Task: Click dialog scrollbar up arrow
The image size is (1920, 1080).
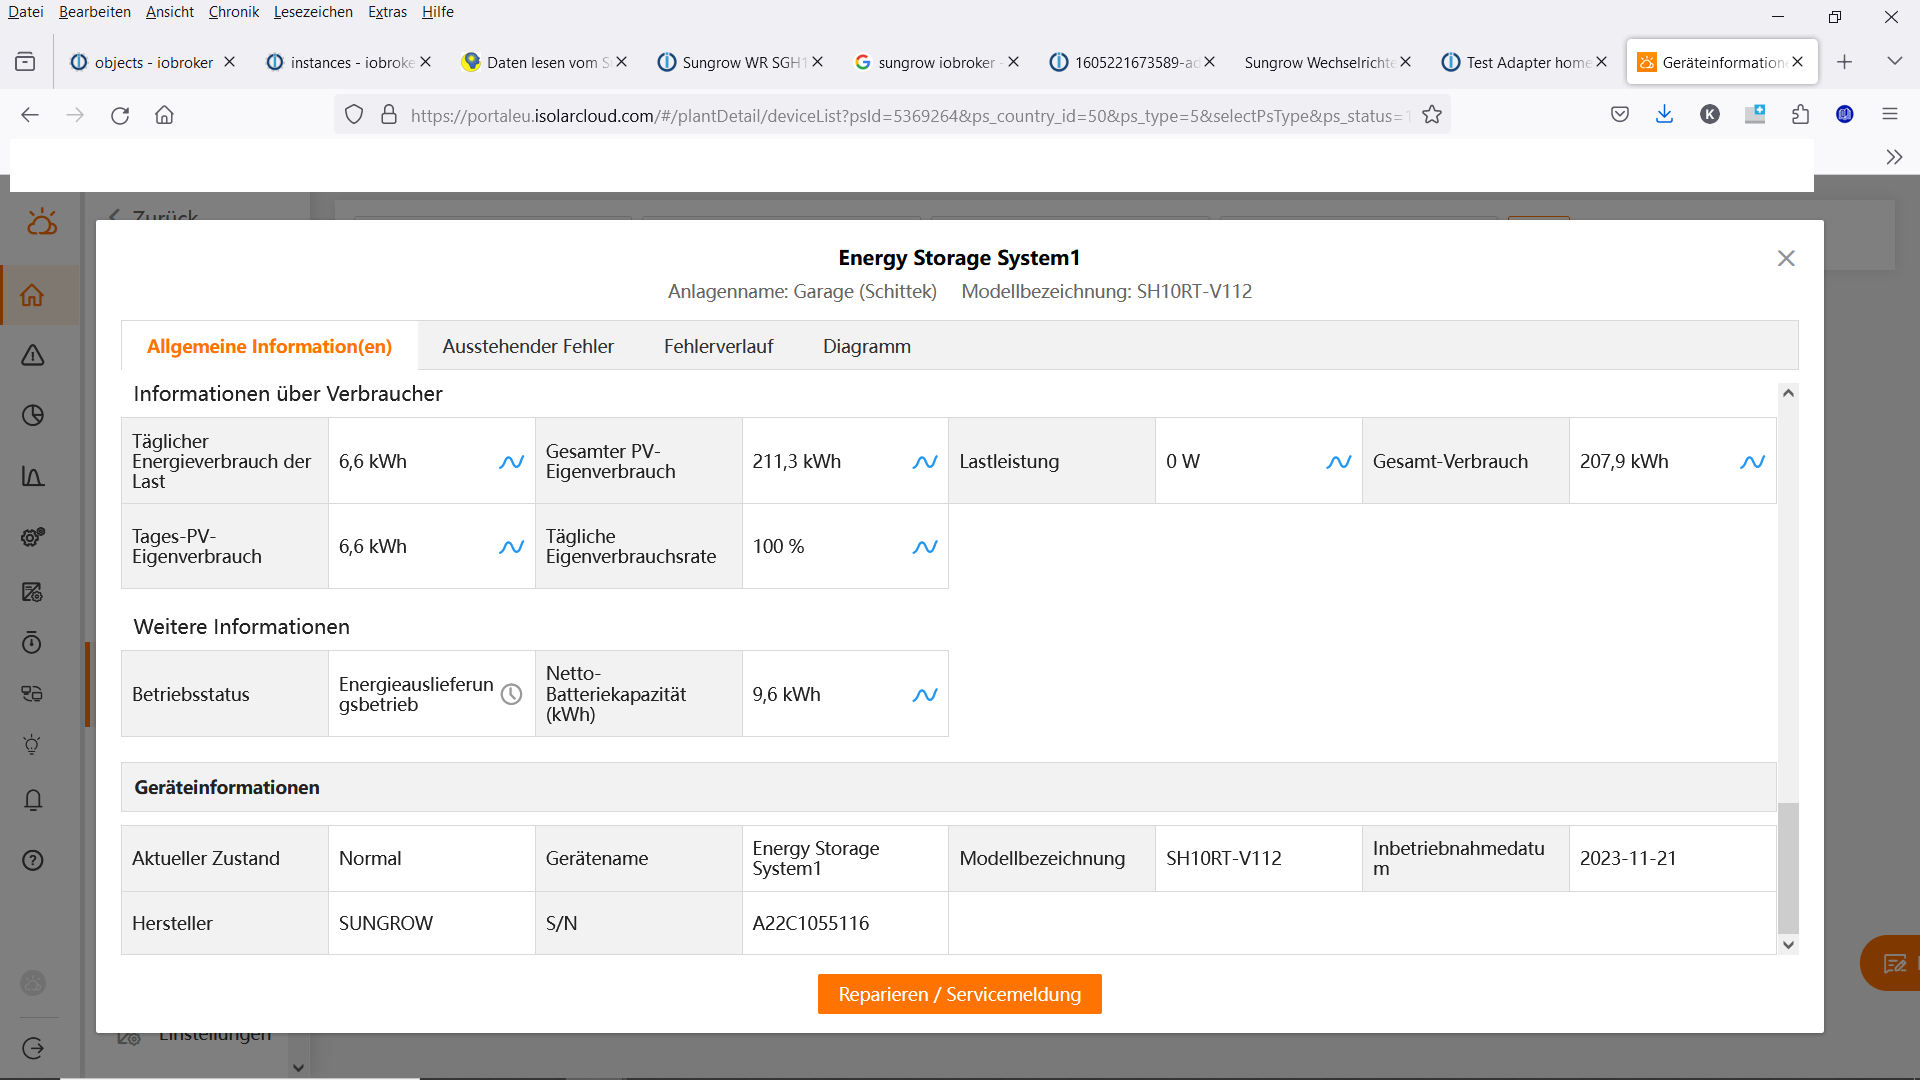Action: coord(1788,393)
